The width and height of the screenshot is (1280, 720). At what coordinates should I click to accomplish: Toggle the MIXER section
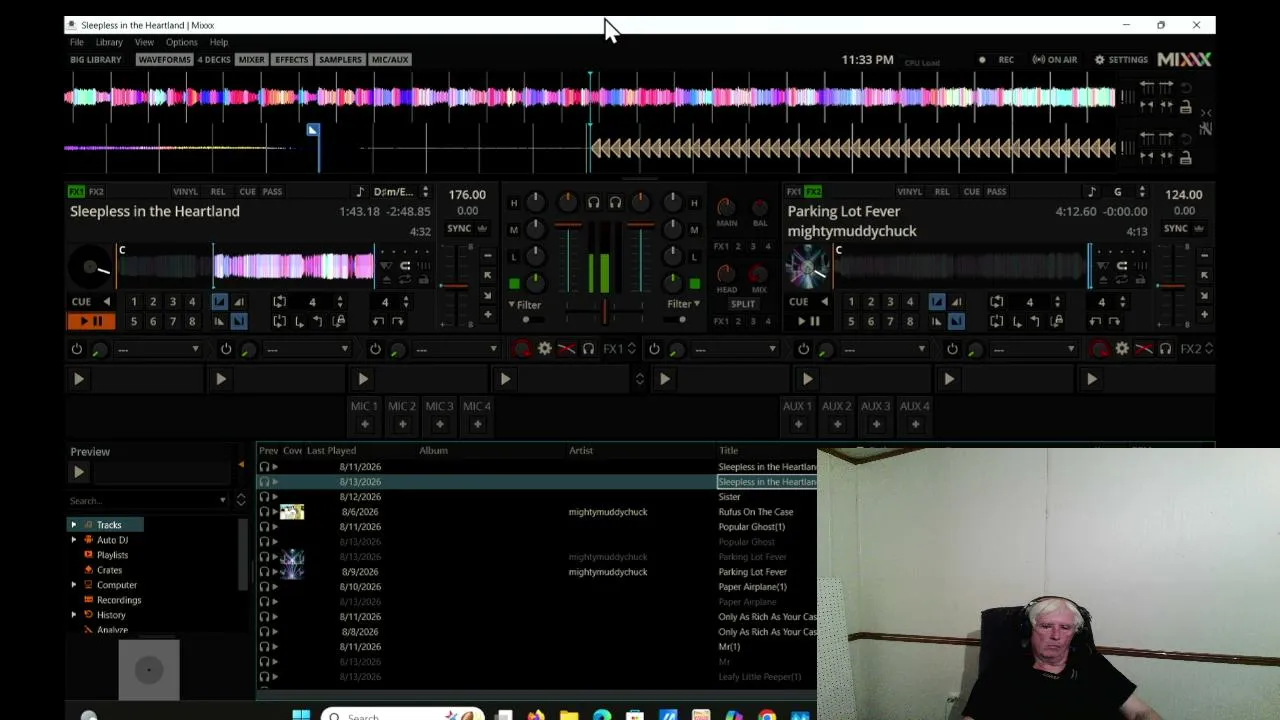tap(252, 60)
